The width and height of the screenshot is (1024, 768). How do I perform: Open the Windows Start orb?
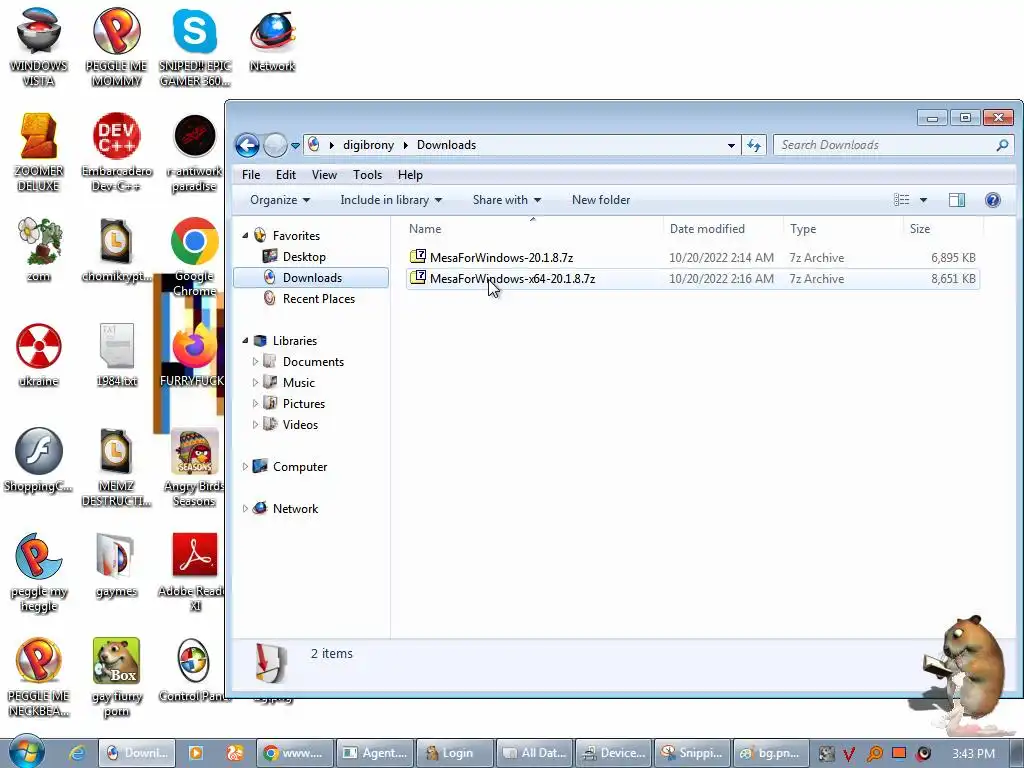point(26,752)
